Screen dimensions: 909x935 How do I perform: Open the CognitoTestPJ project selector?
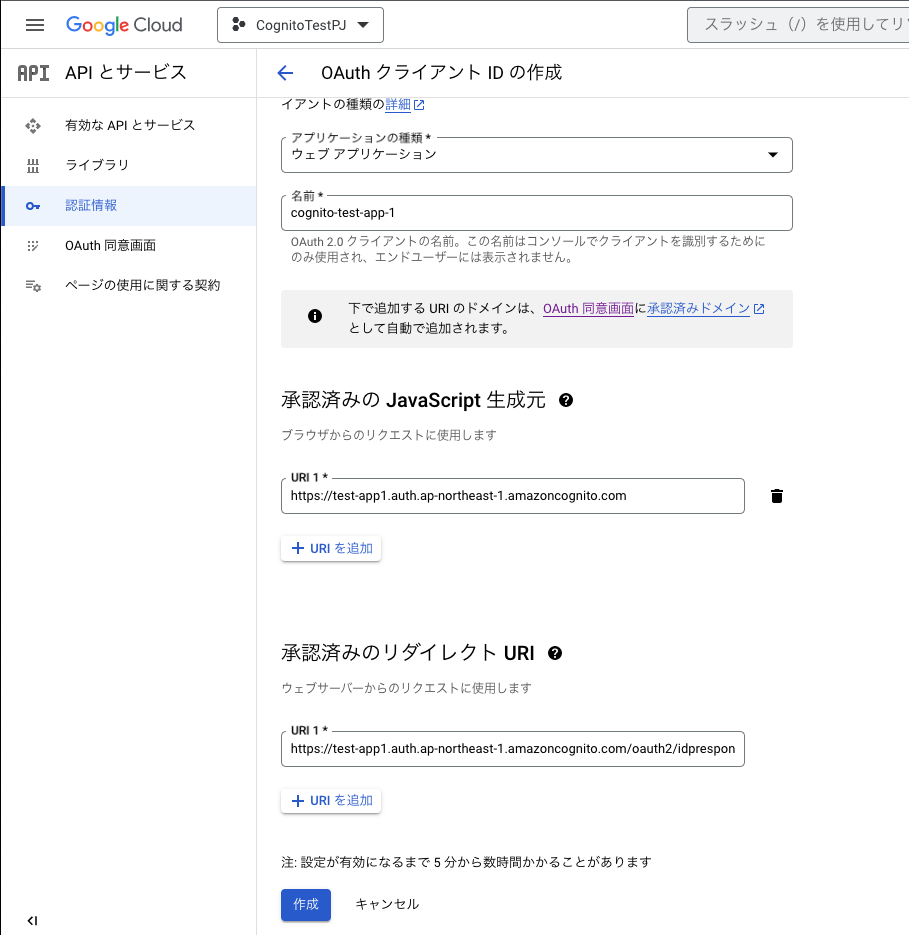300,25
